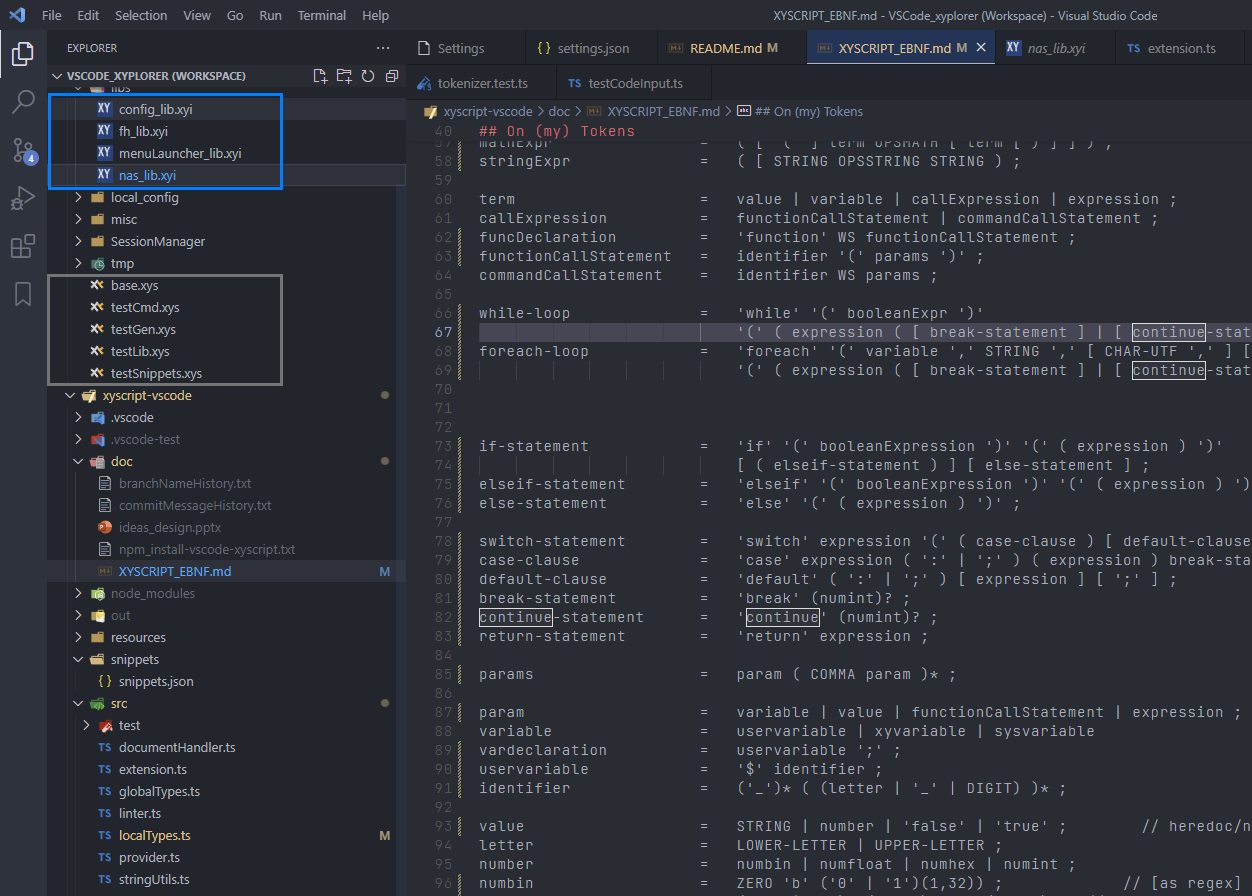Switch to the settings.json tab
Viewport: 1252px width, 896px height.
[x=593, y=48]
